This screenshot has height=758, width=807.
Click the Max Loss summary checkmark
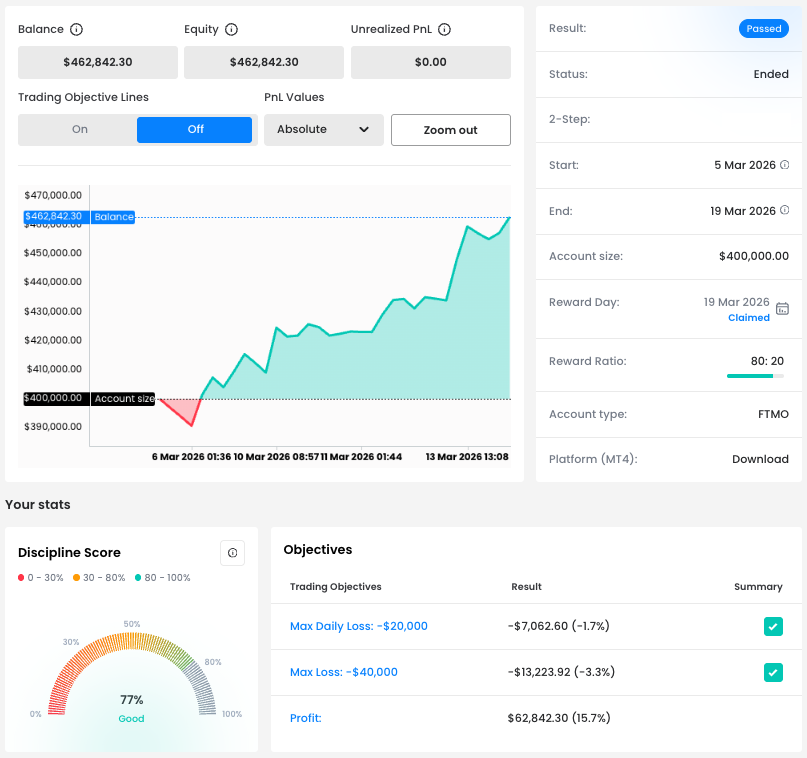point(772,673)
